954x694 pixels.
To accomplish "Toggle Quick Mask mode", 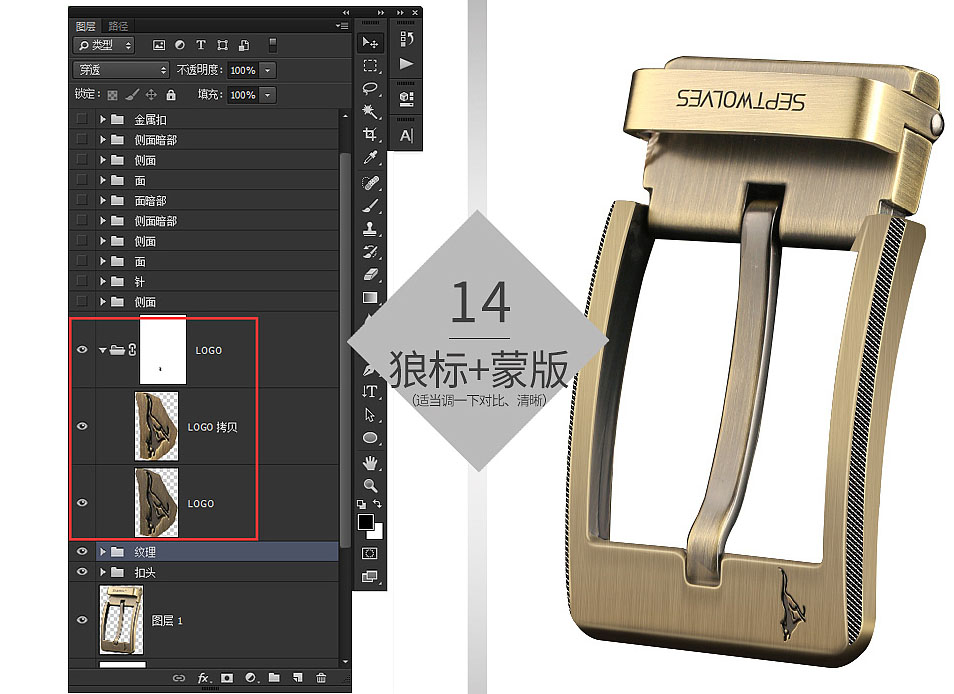I will click(x=369, y=553).
